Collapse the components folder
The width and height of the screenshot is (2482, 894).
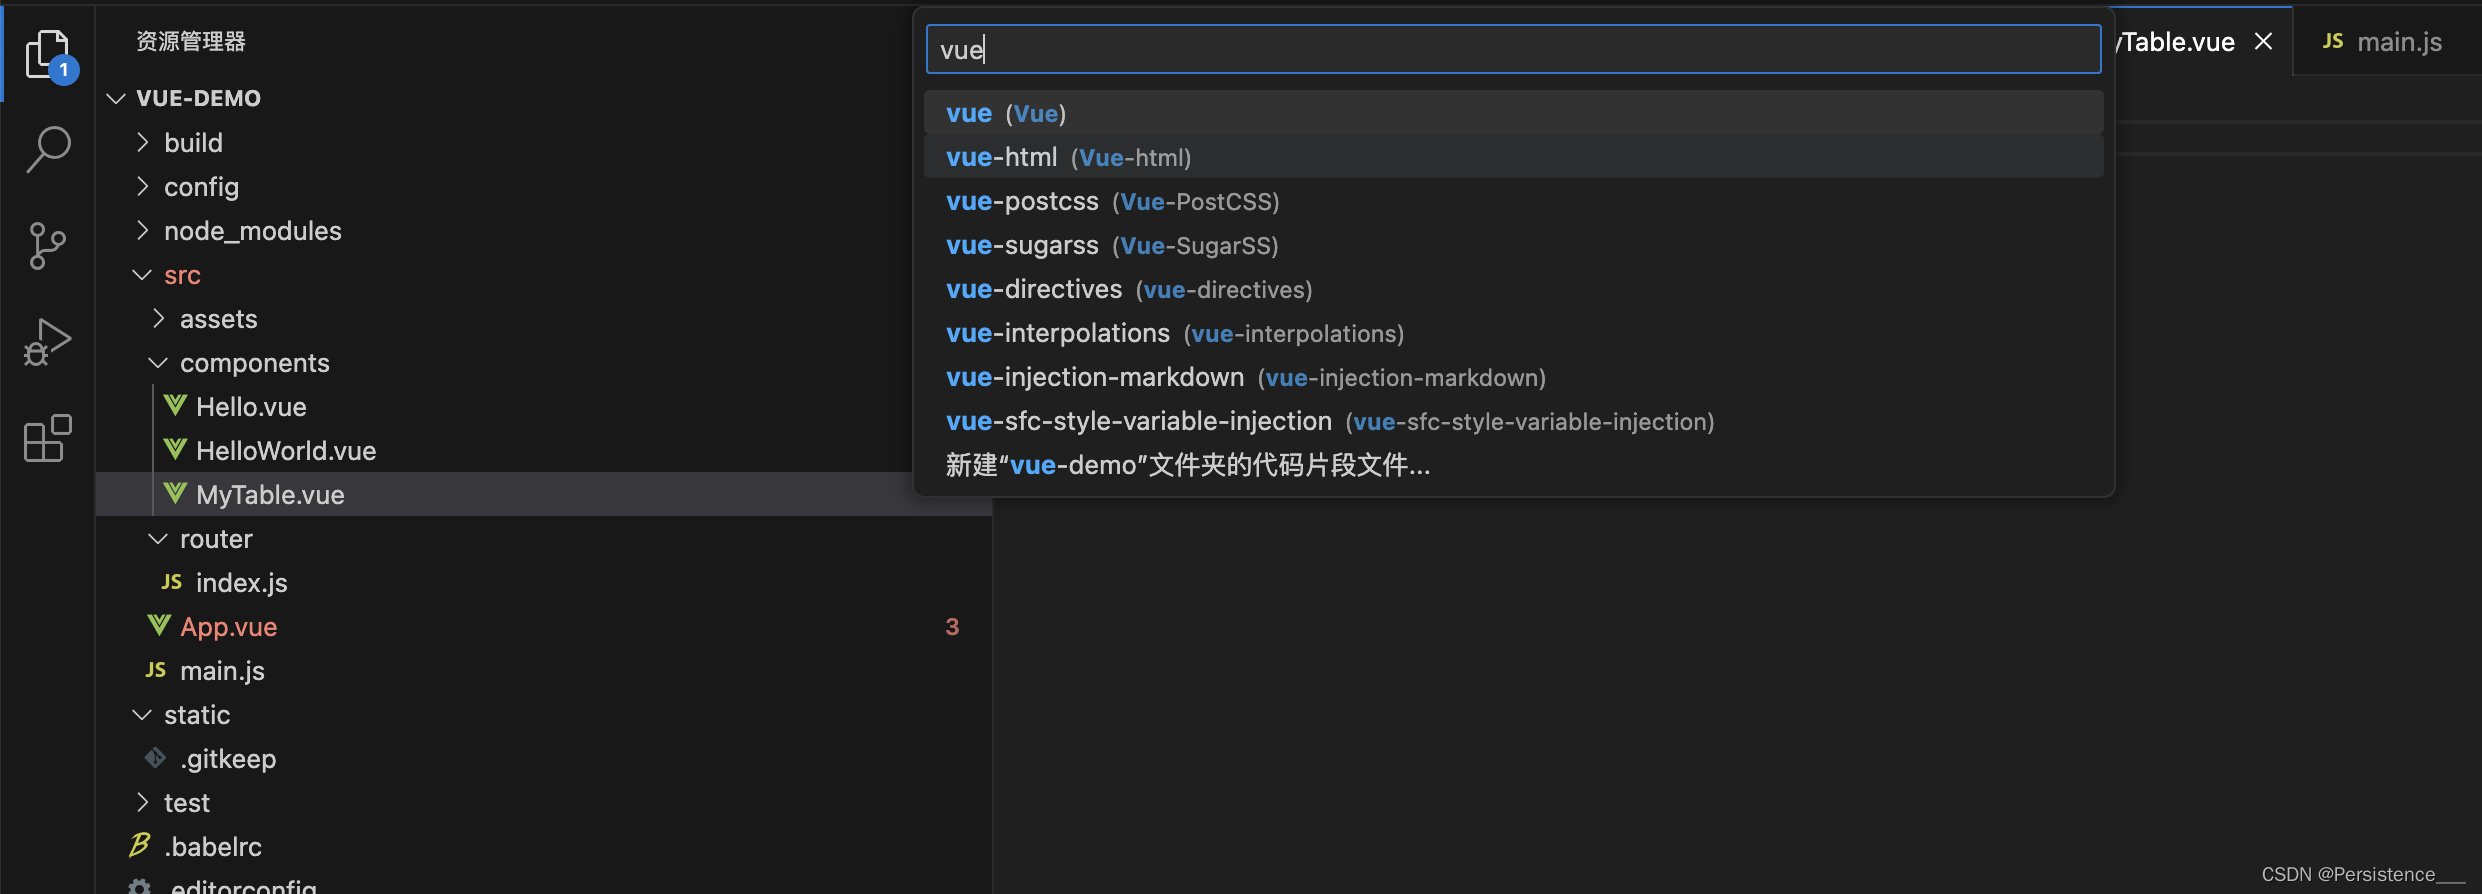pyautogui.click(x=158, y=362)
